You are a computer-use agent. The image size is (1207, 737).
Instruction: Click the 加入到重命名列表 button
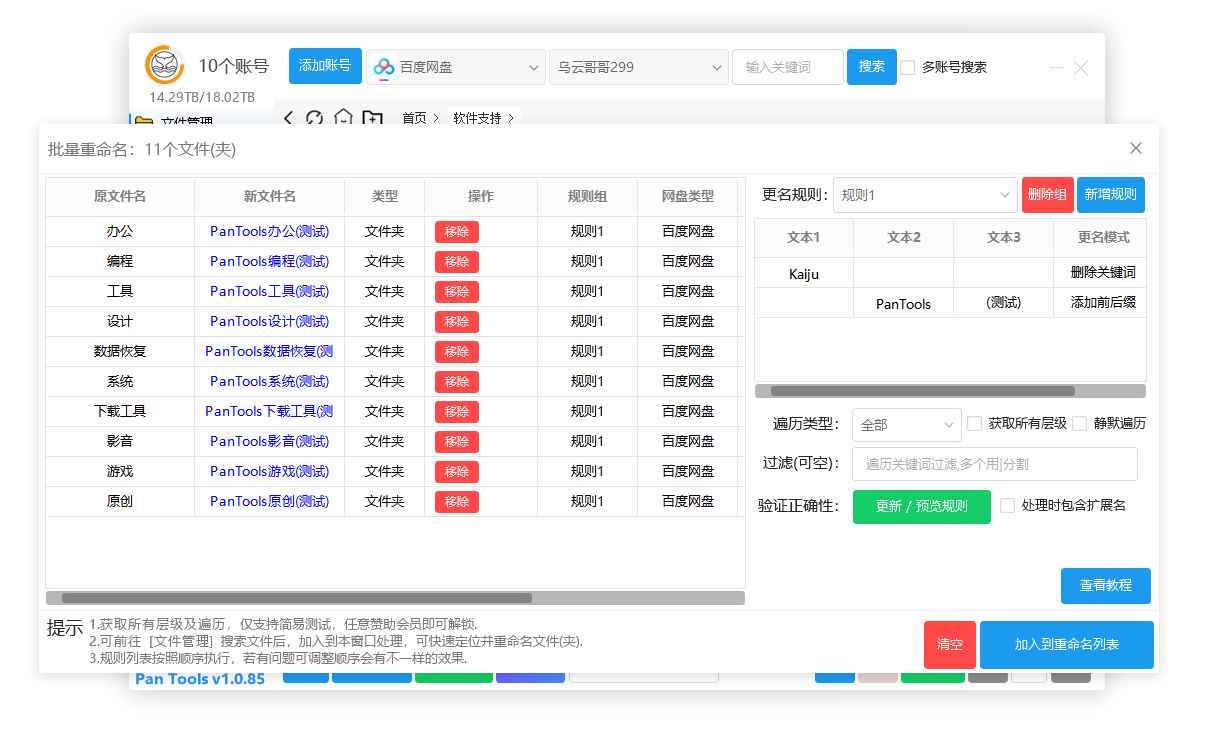[1066, 645]
